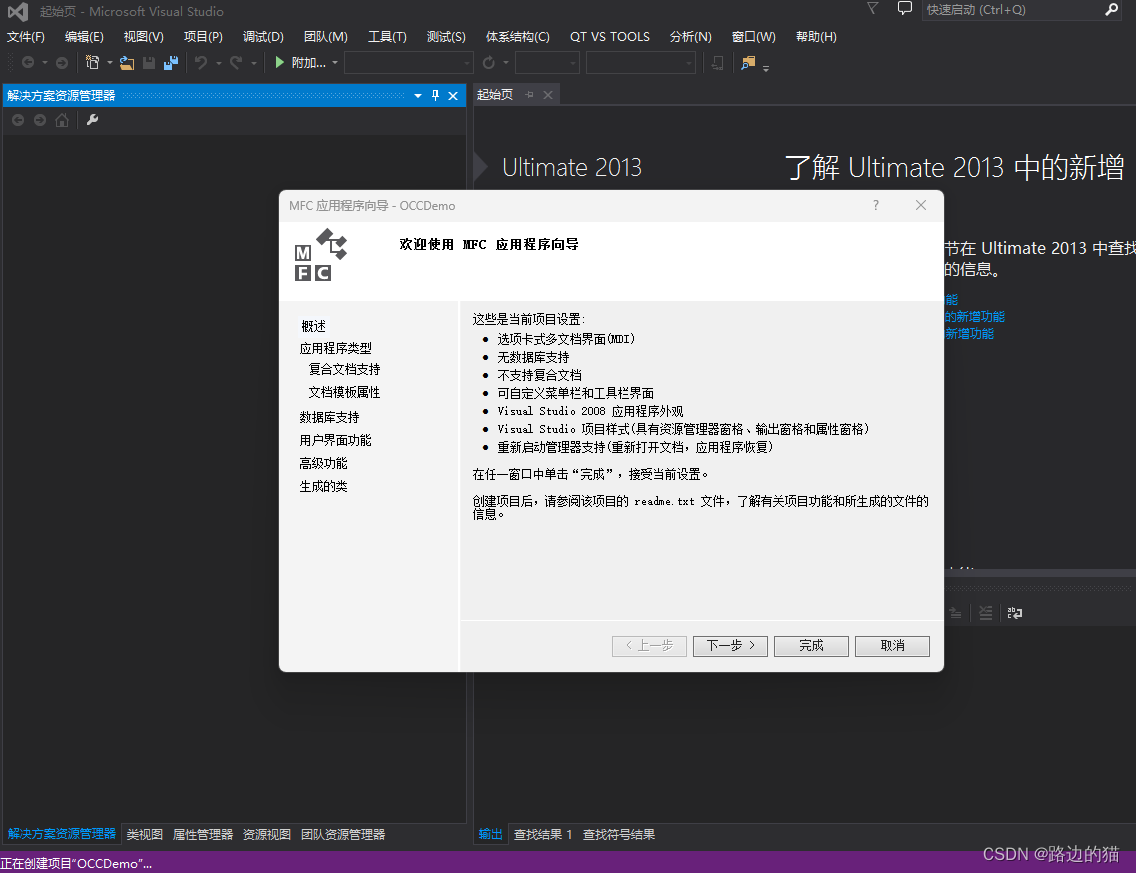Click the toolbar overflow options arrow
This screenshot has width=1136, height=873.
coord(766,68)
